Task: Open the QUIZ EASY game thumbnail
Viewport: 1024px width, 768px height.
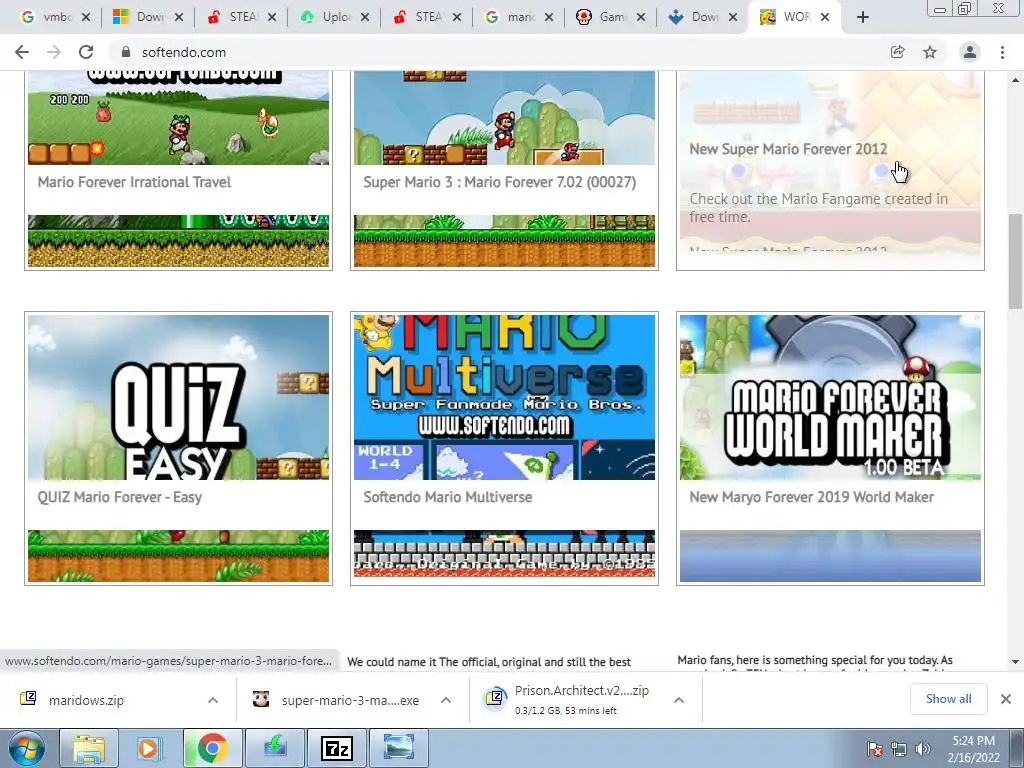Action: [x=178, y=397]
